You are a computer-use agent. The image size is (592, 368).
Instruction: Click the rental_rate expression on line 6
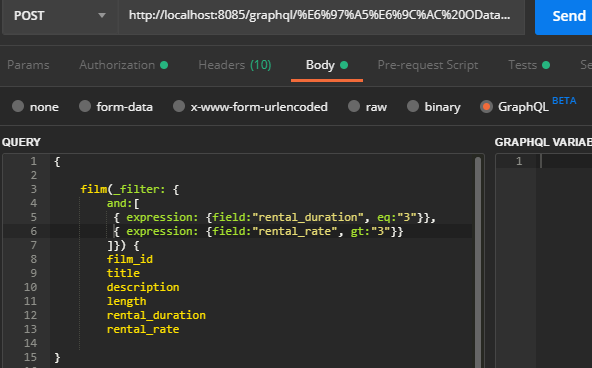pyautogui.click(x=258, y=231)
